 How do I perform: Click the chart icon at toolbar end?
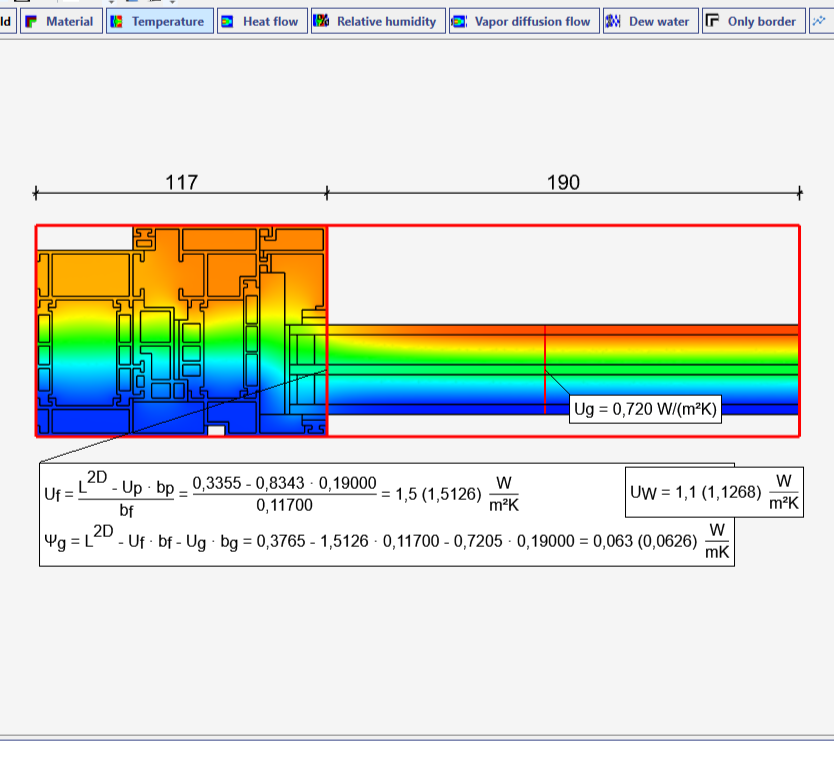(821, 21)
